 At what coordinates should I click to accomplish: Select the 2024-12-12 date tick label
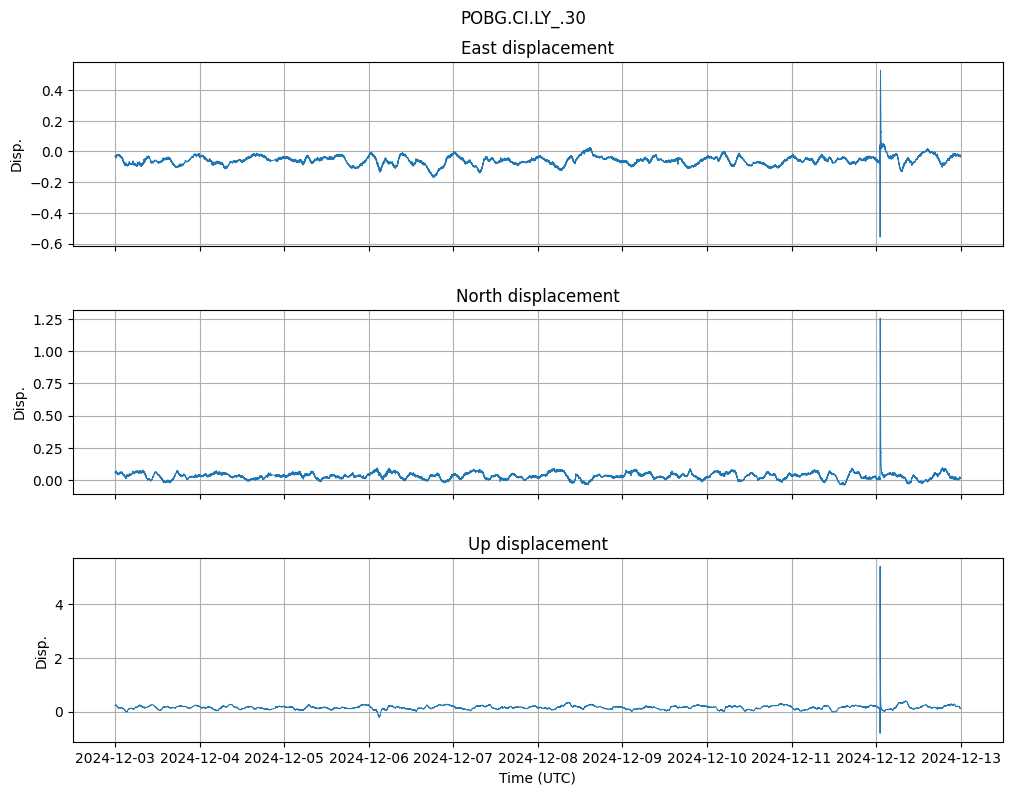(876, 759)
